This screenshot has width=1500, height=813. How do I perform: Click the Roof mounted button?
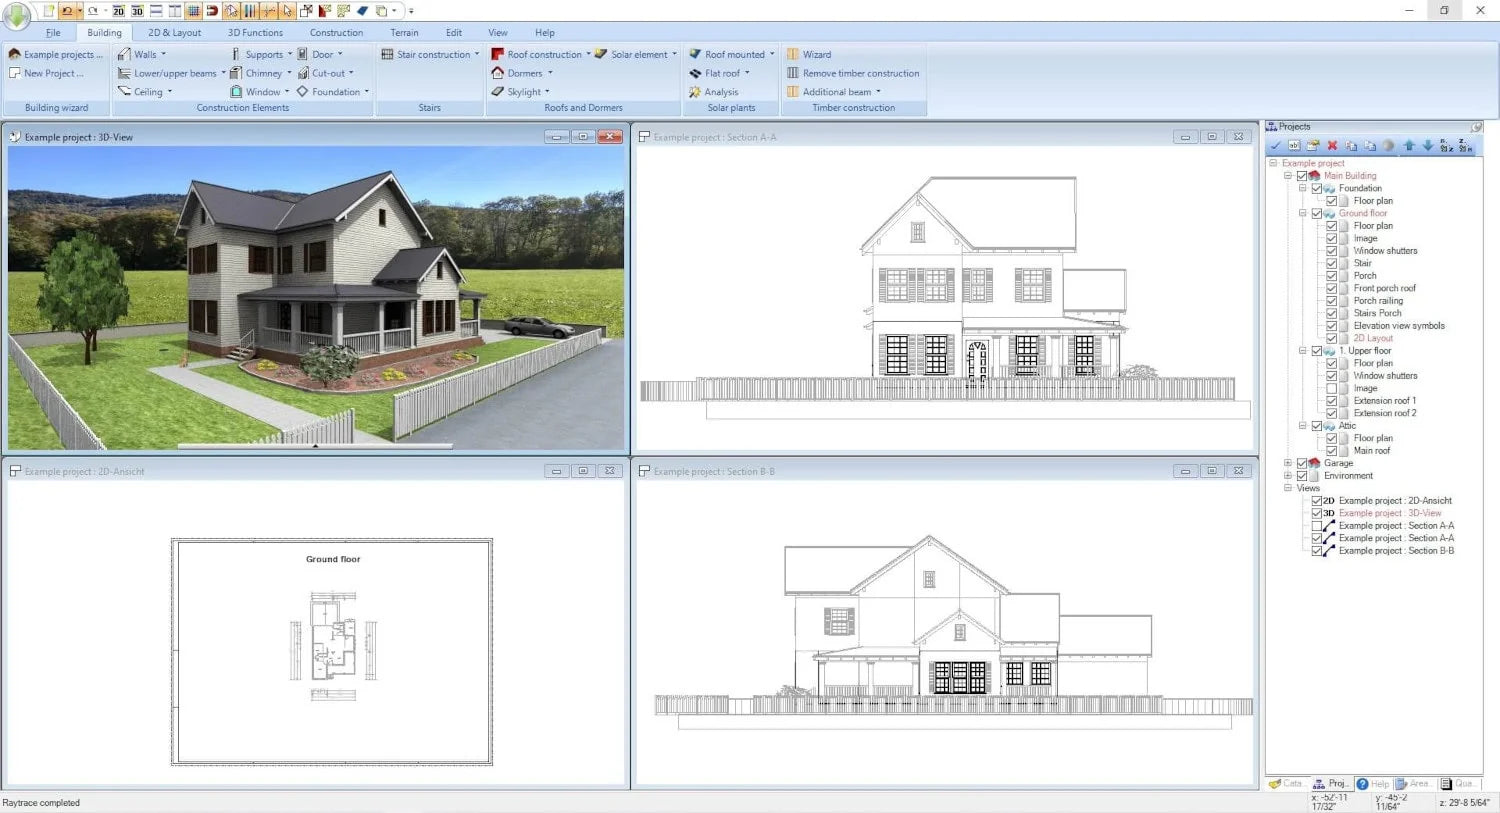(731, 54)
